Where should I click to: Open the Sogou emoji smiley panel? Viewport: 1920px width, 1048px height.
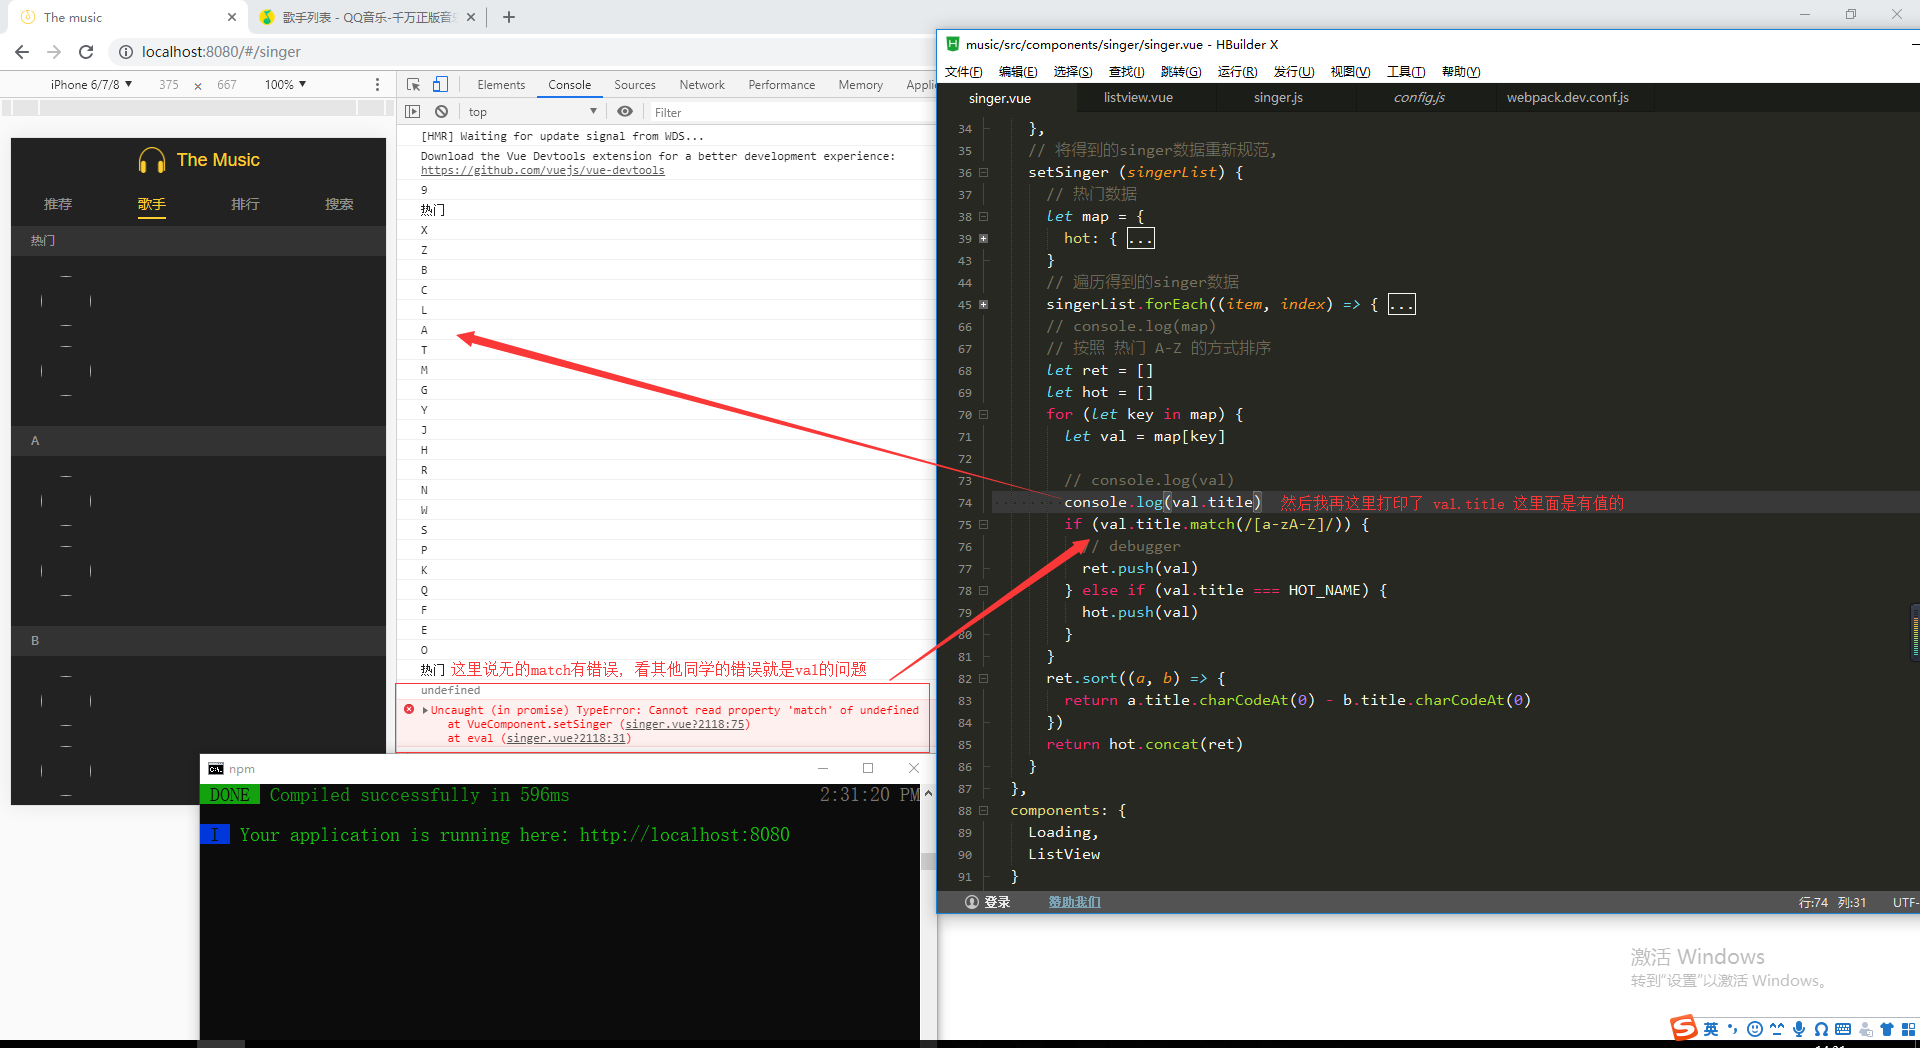tap(1755, 1029)
